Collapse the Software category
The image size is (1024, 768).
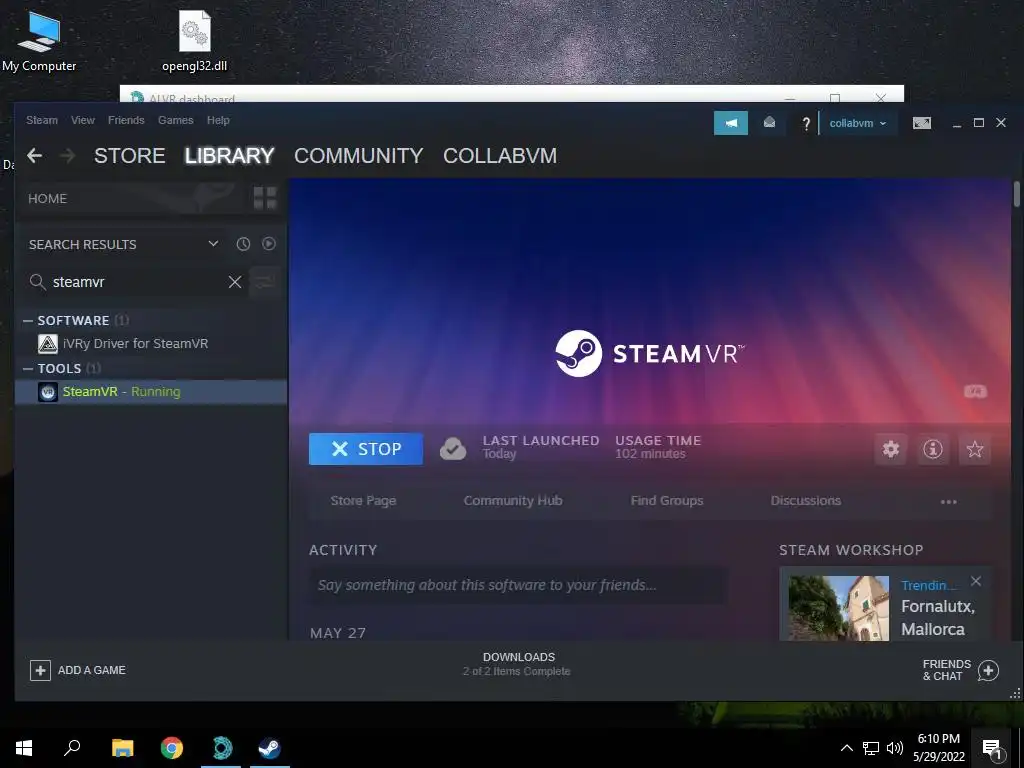pyautogui.click(x=28, y=321)
